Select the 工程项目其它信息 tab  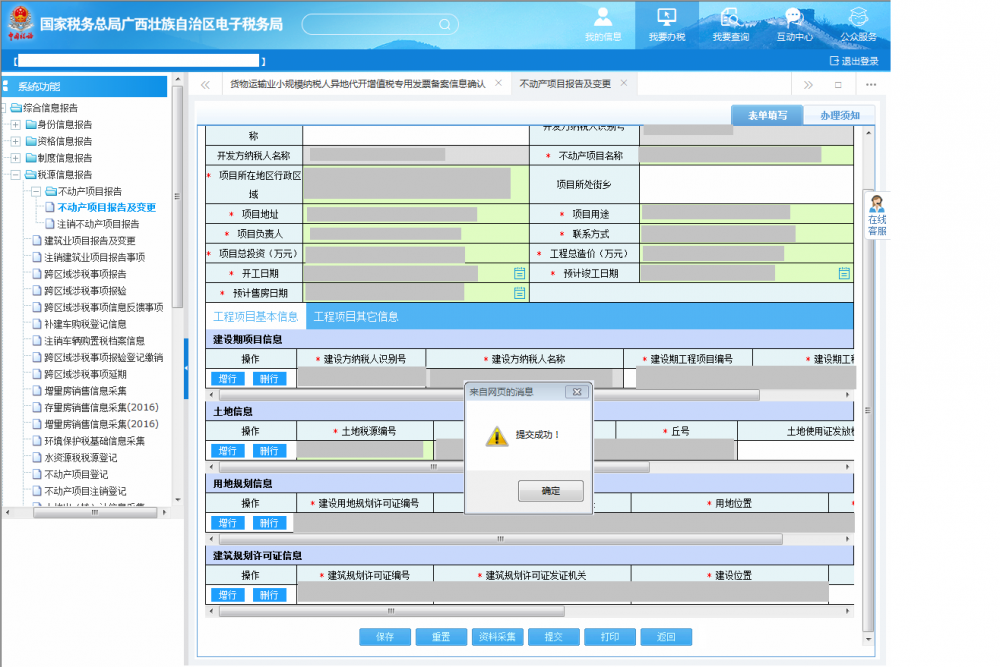click(x=355, y=316)
